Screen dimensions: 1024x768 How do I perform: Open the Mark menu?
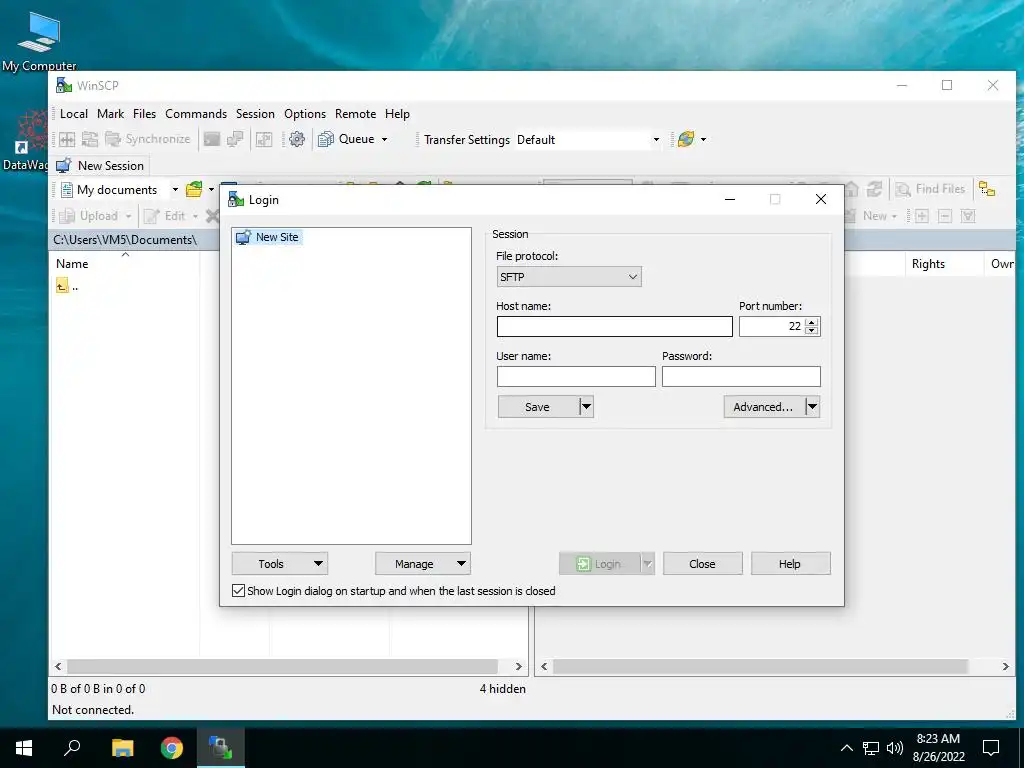[110, 114]
